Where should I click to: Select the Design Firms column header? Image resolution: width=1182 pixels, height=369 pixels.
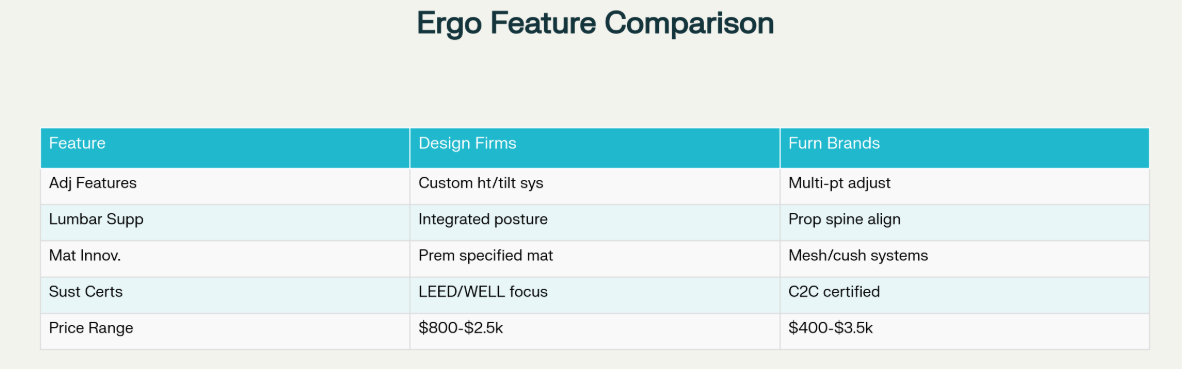[x=595, y=148]
